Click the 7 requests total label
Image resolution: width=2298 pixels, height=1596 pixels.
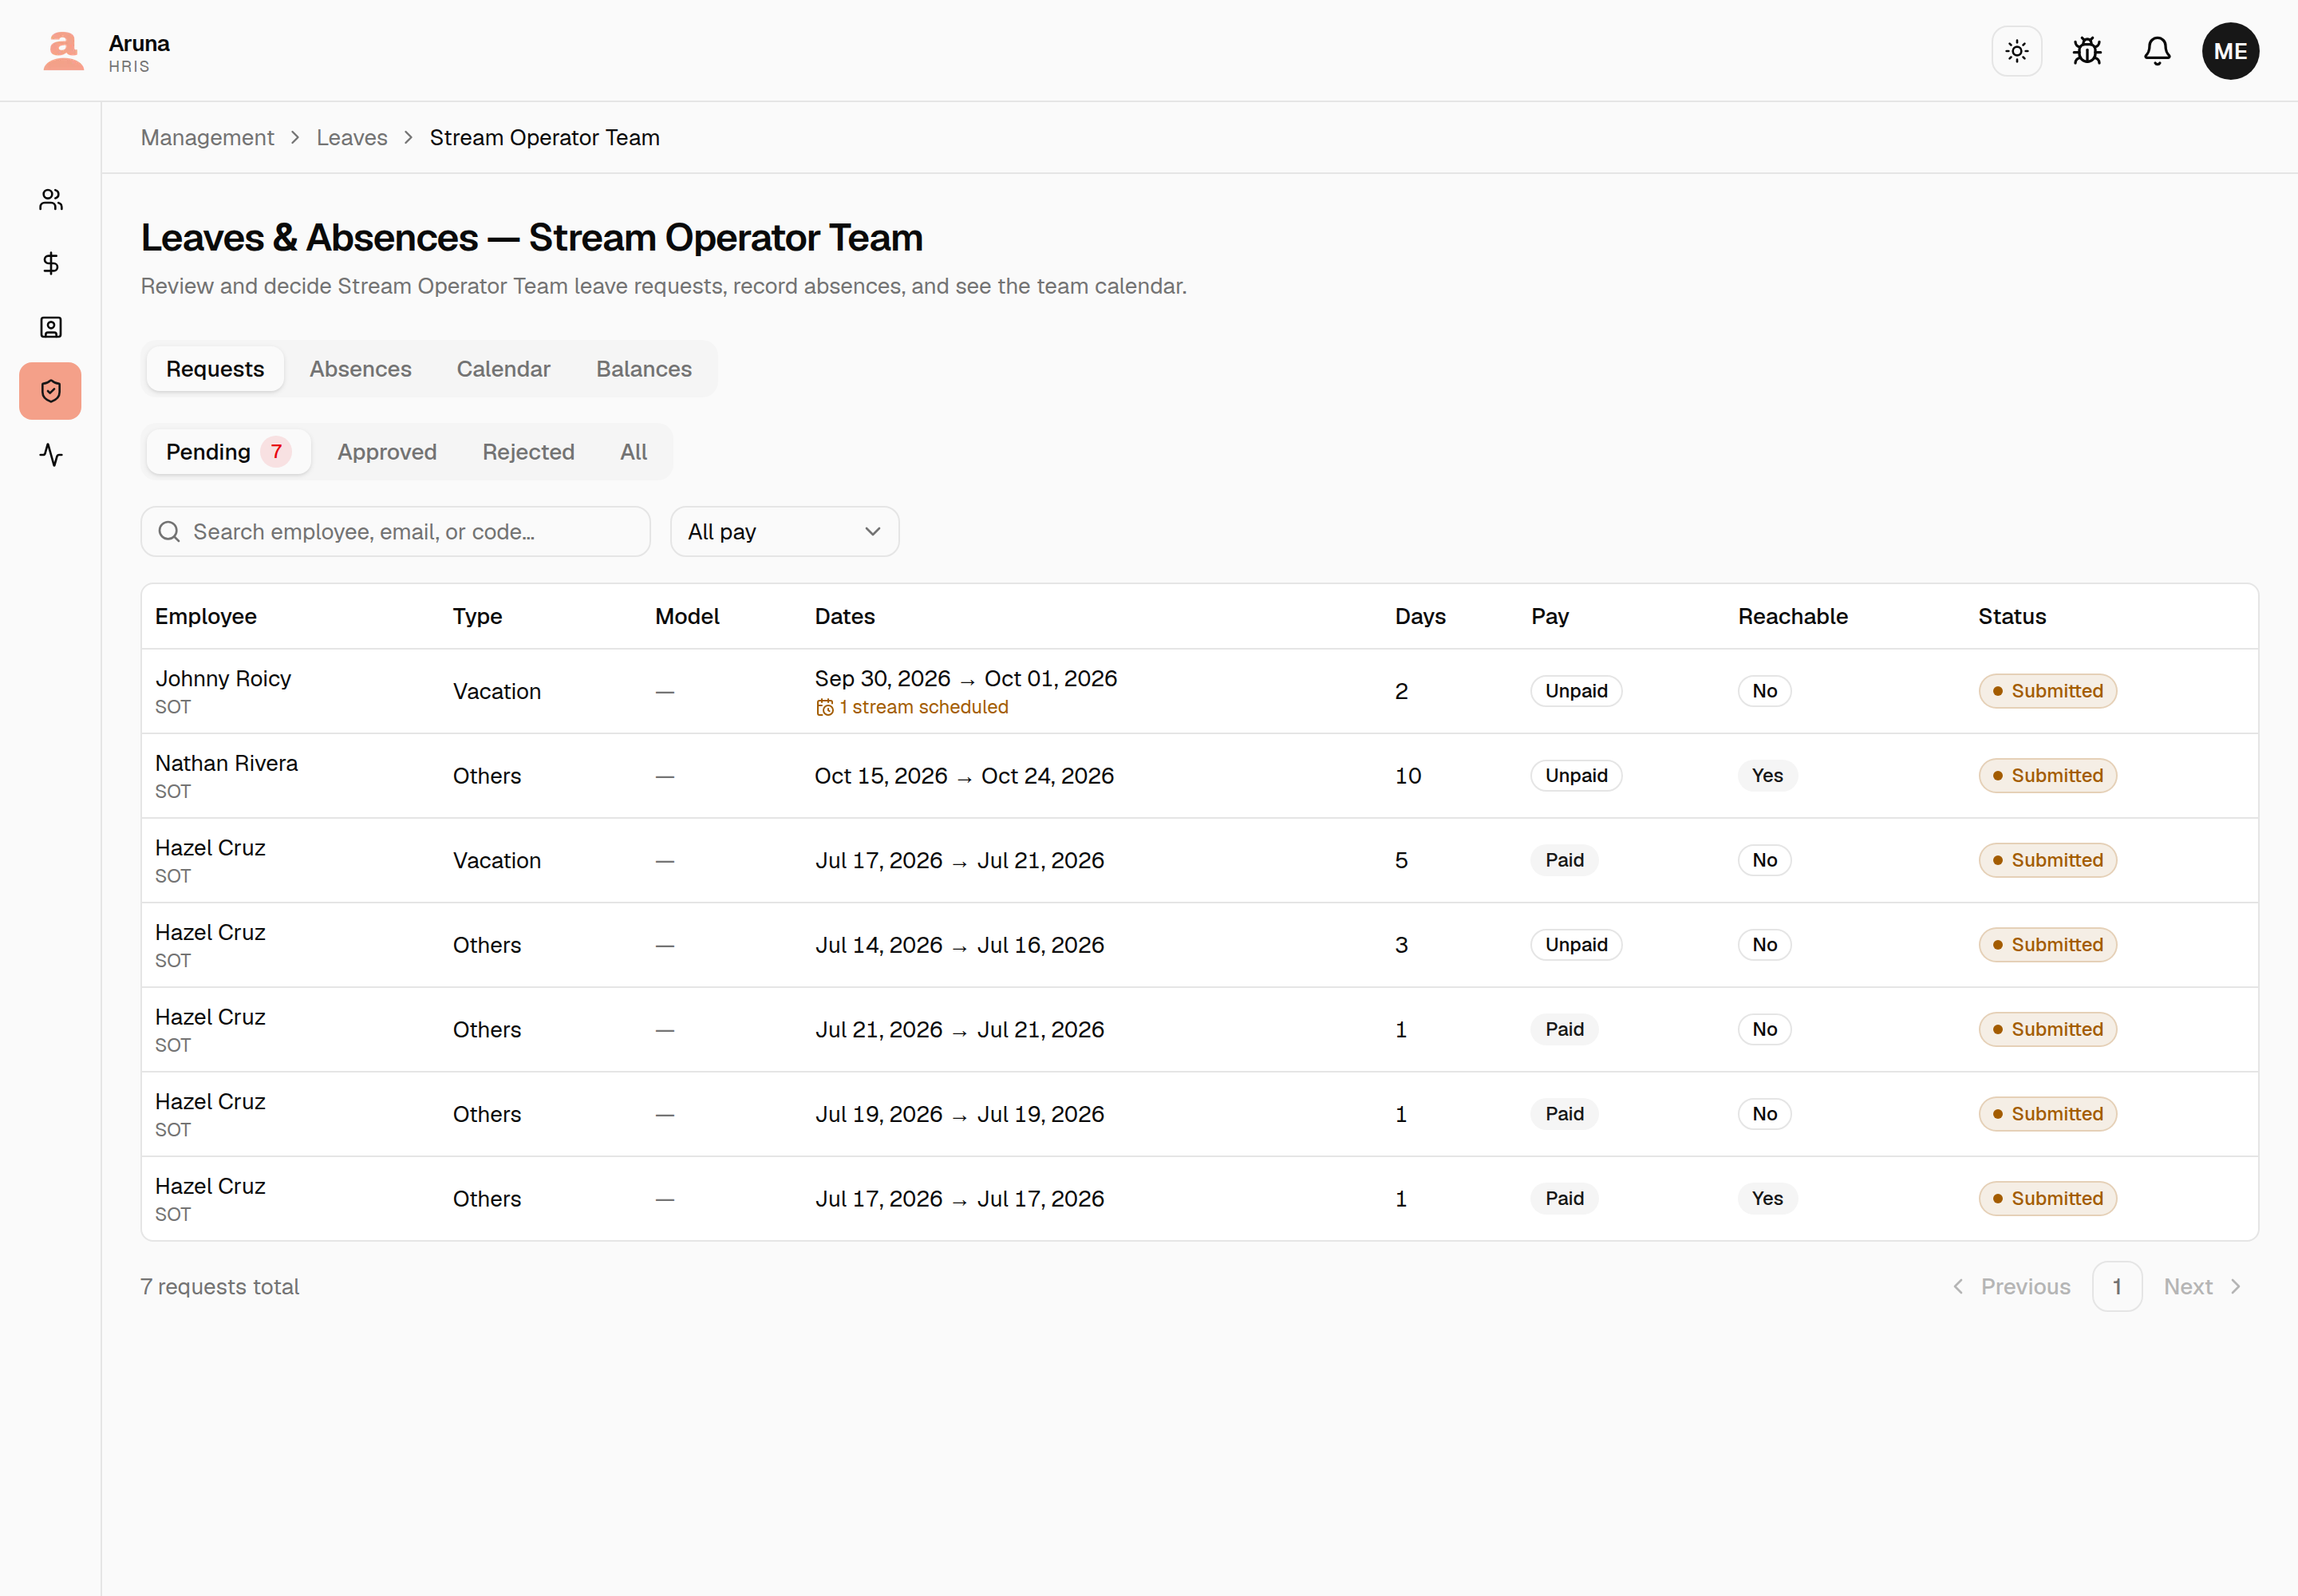click(x=220, y=1287)
